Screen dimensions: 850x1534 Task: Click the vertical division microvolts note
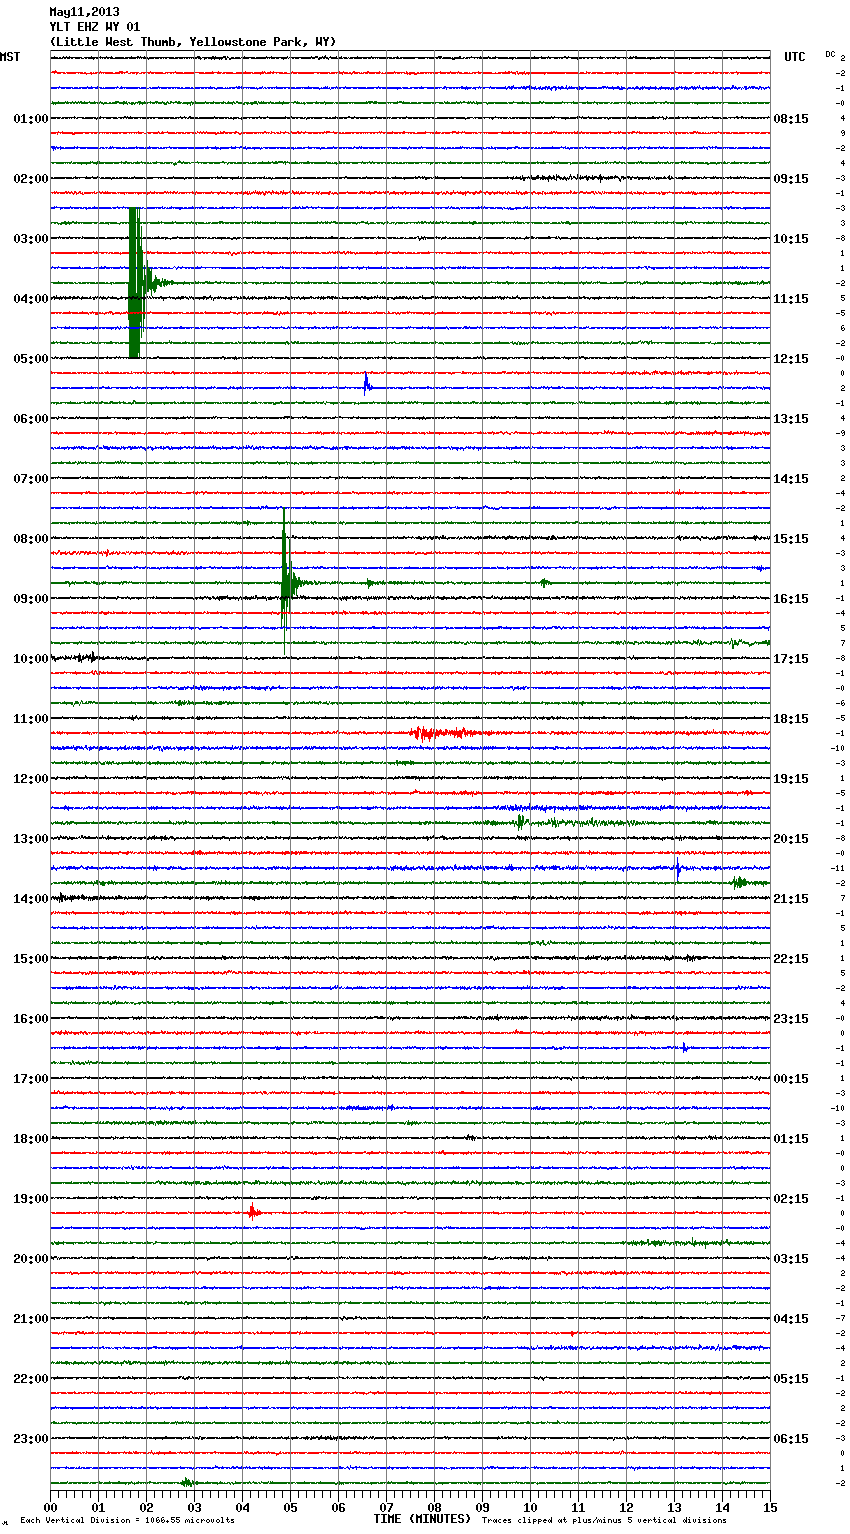(x=127, y=1520)
